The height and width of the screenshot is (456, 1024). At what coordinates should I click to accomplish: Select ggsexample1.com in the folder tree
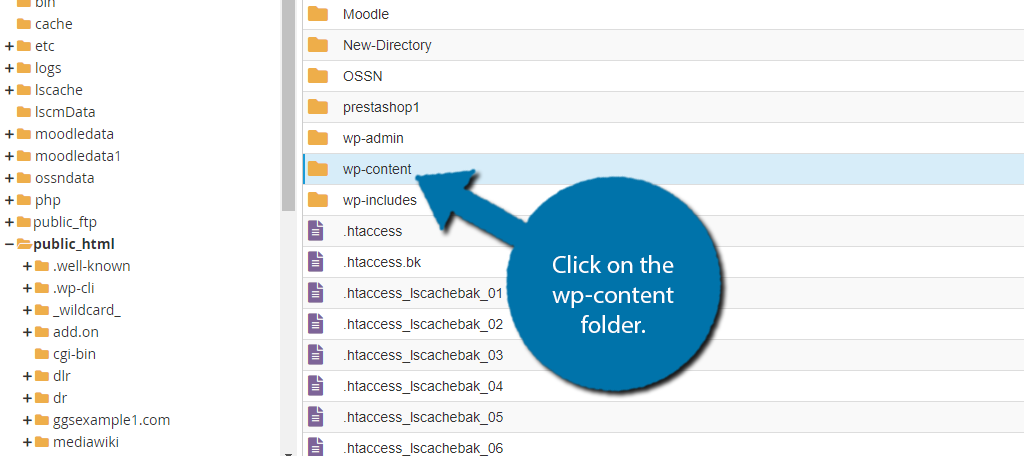(112, 420)
